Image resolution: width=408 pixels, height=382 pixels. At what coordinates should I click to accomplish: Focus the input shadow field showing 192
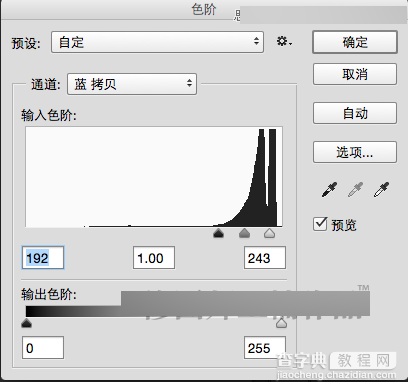[43, 258]
